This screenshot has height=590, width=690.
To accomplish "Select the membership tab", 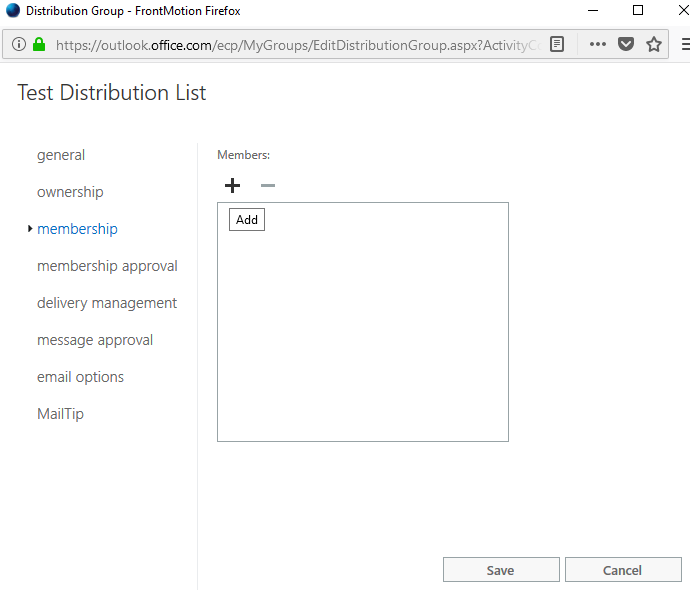I will tap(77, 229).
